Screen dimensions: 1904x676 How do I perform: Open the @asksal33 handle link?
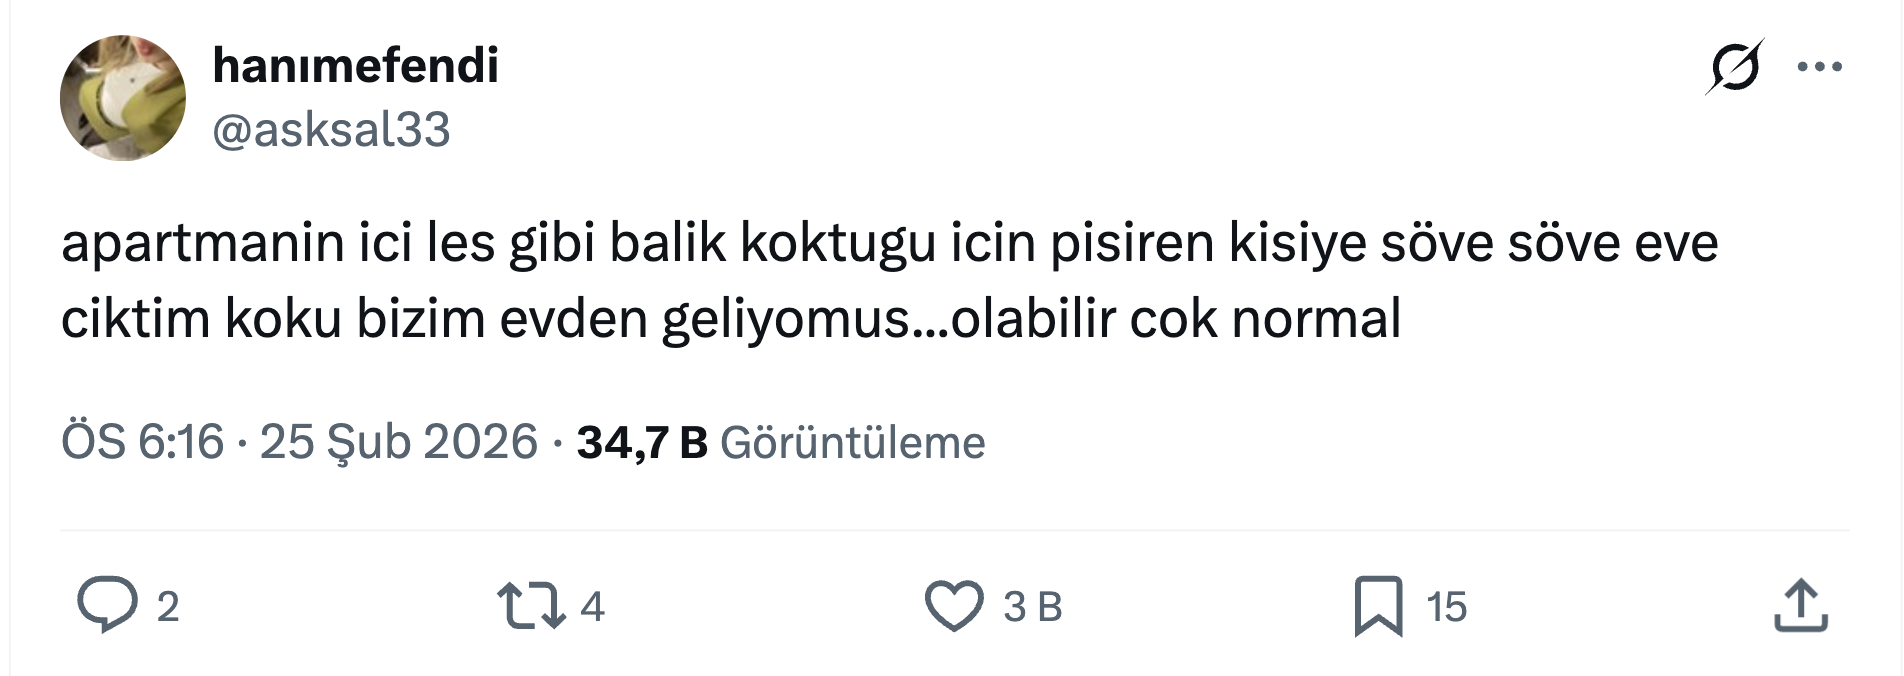[x=331, y=130]
